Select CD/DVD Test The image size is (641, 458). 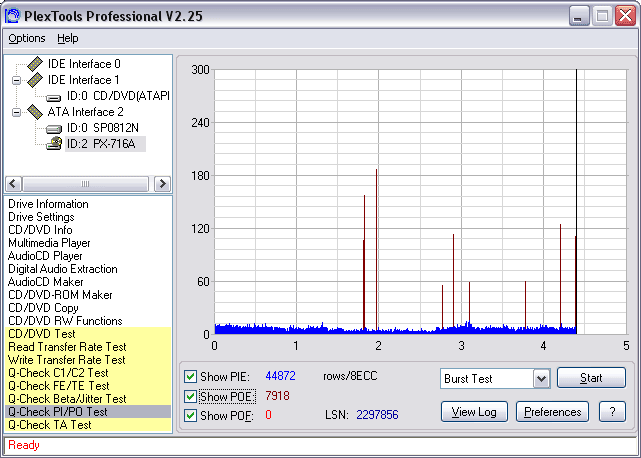(88, 334)
